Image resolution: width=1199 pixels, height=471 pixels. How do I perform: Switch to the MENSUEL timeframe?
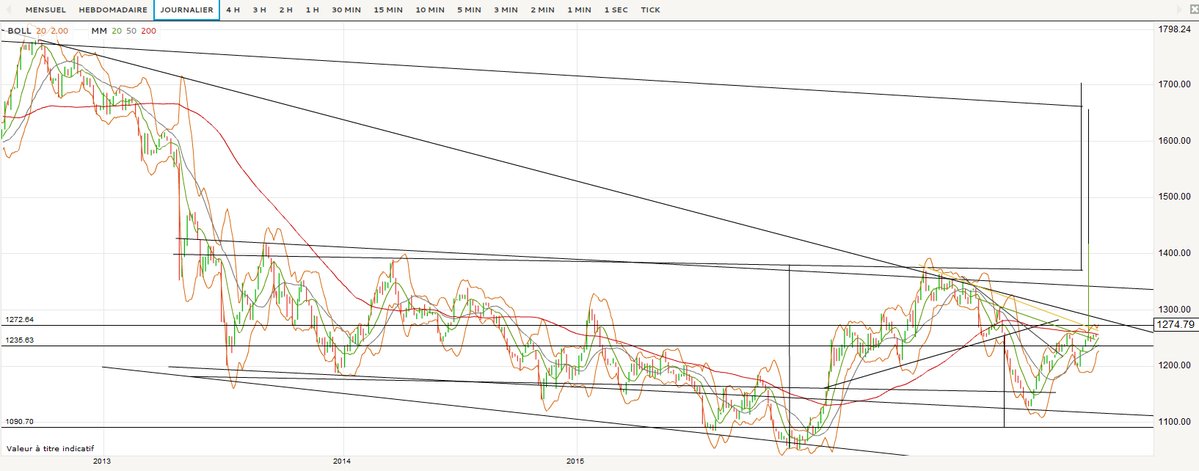[x=45, y=10]
